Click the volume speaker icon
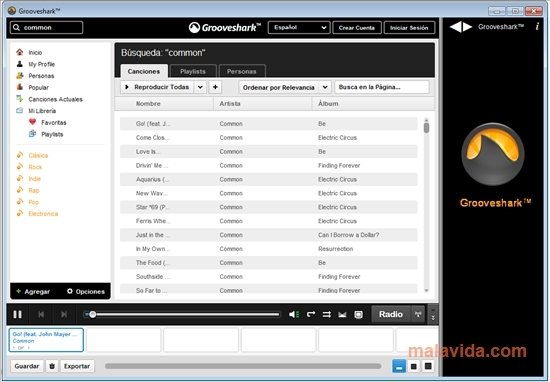Viewport: 550px width, 382px height. [294, 314]
